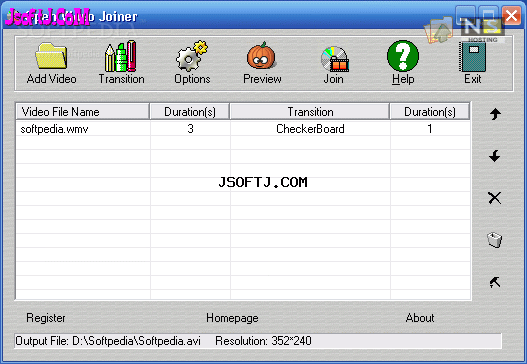Screen dimensions: 527x364
Task: Move the selected video down with the arrow
Action: click(495, 156)
